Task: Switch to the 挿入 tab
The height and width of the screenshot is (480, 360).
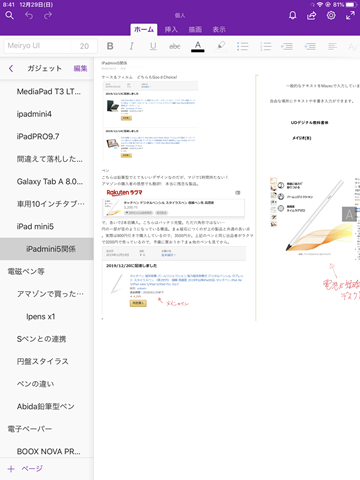Action: tap(171, 29)
